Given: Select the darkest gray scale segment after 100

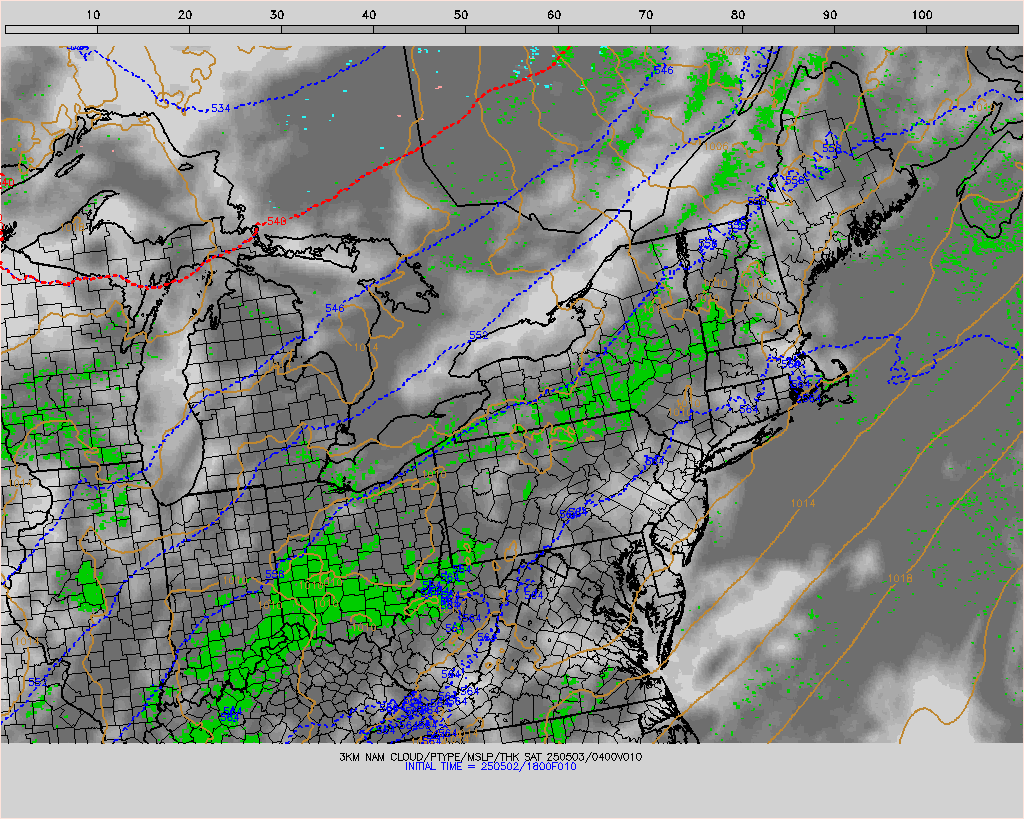Looking at the screenshot, I should pos(972,29).
